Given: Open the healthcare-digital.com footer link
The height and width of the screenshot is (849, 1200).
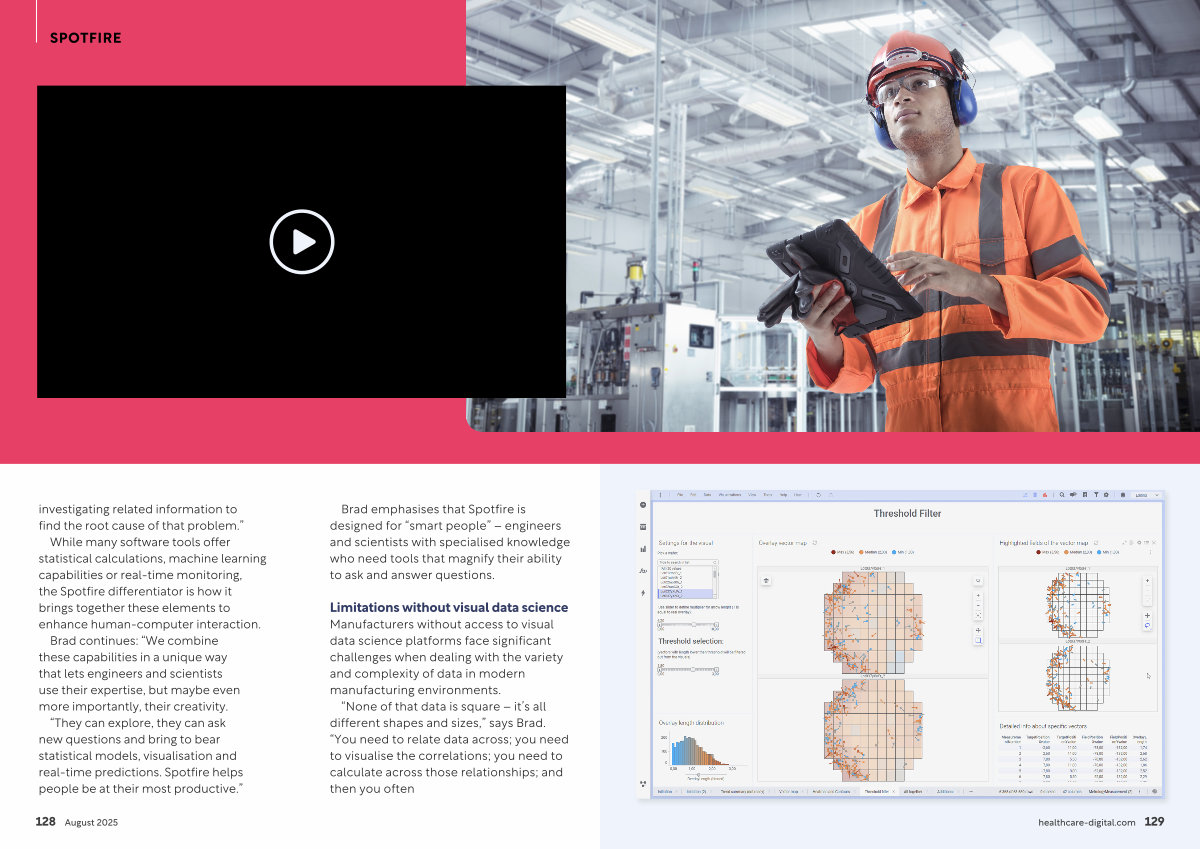Looking at the screenshot, I should click(x=1086, y=822).
